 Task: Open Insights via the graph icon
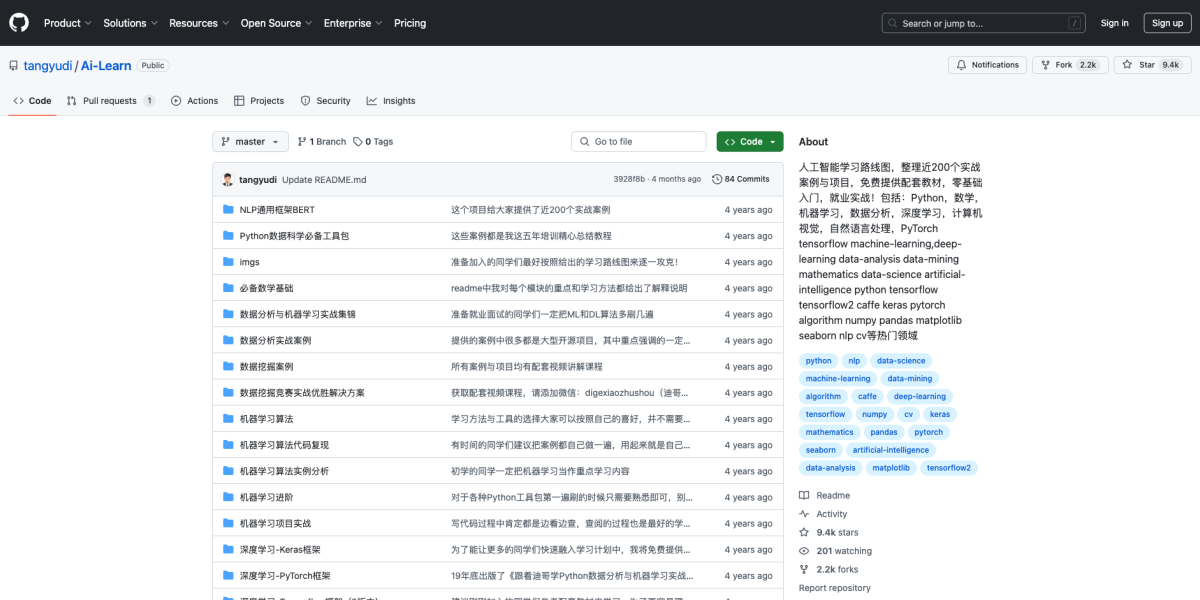[x=371, y=100]
